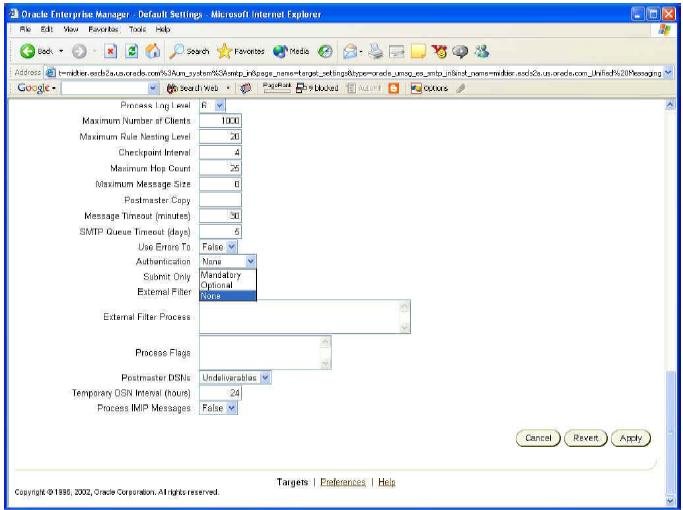683x510 pixels.
Task: Open the View menu
Action: [x=71, y=29]
